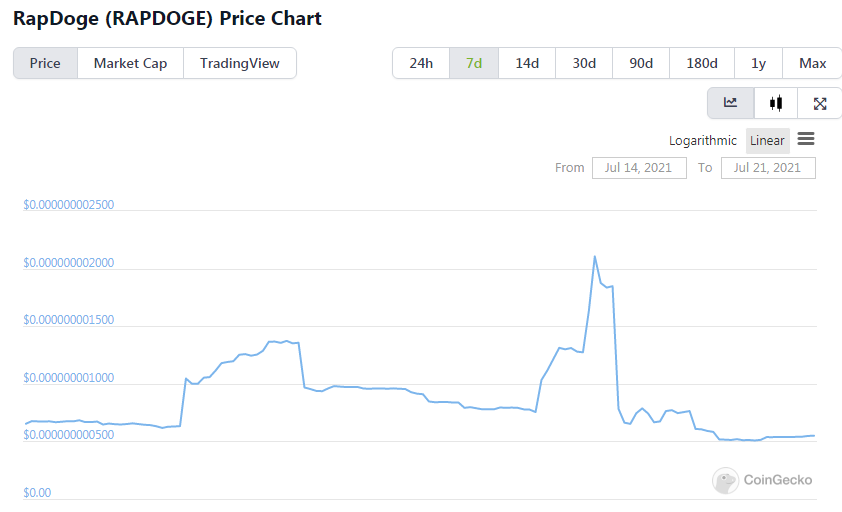Viewport: 842px width, 512px height.
Task: Choose the 90d time range
Action: click(641, 63)
